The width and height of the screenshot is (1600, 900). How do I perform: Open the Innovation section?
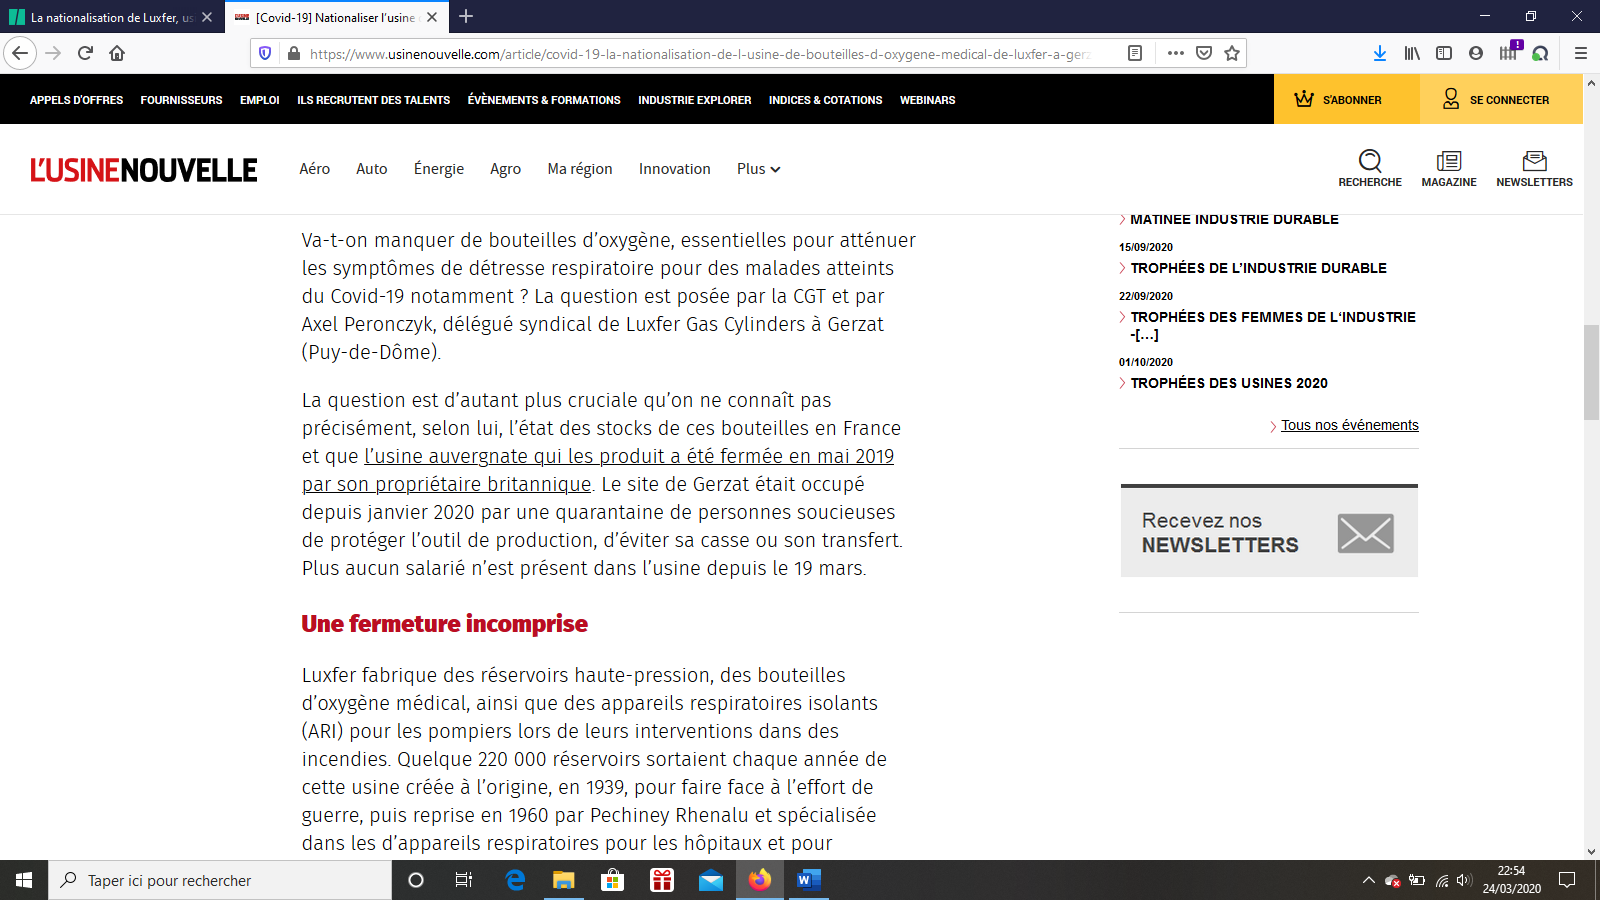point(675,169)
